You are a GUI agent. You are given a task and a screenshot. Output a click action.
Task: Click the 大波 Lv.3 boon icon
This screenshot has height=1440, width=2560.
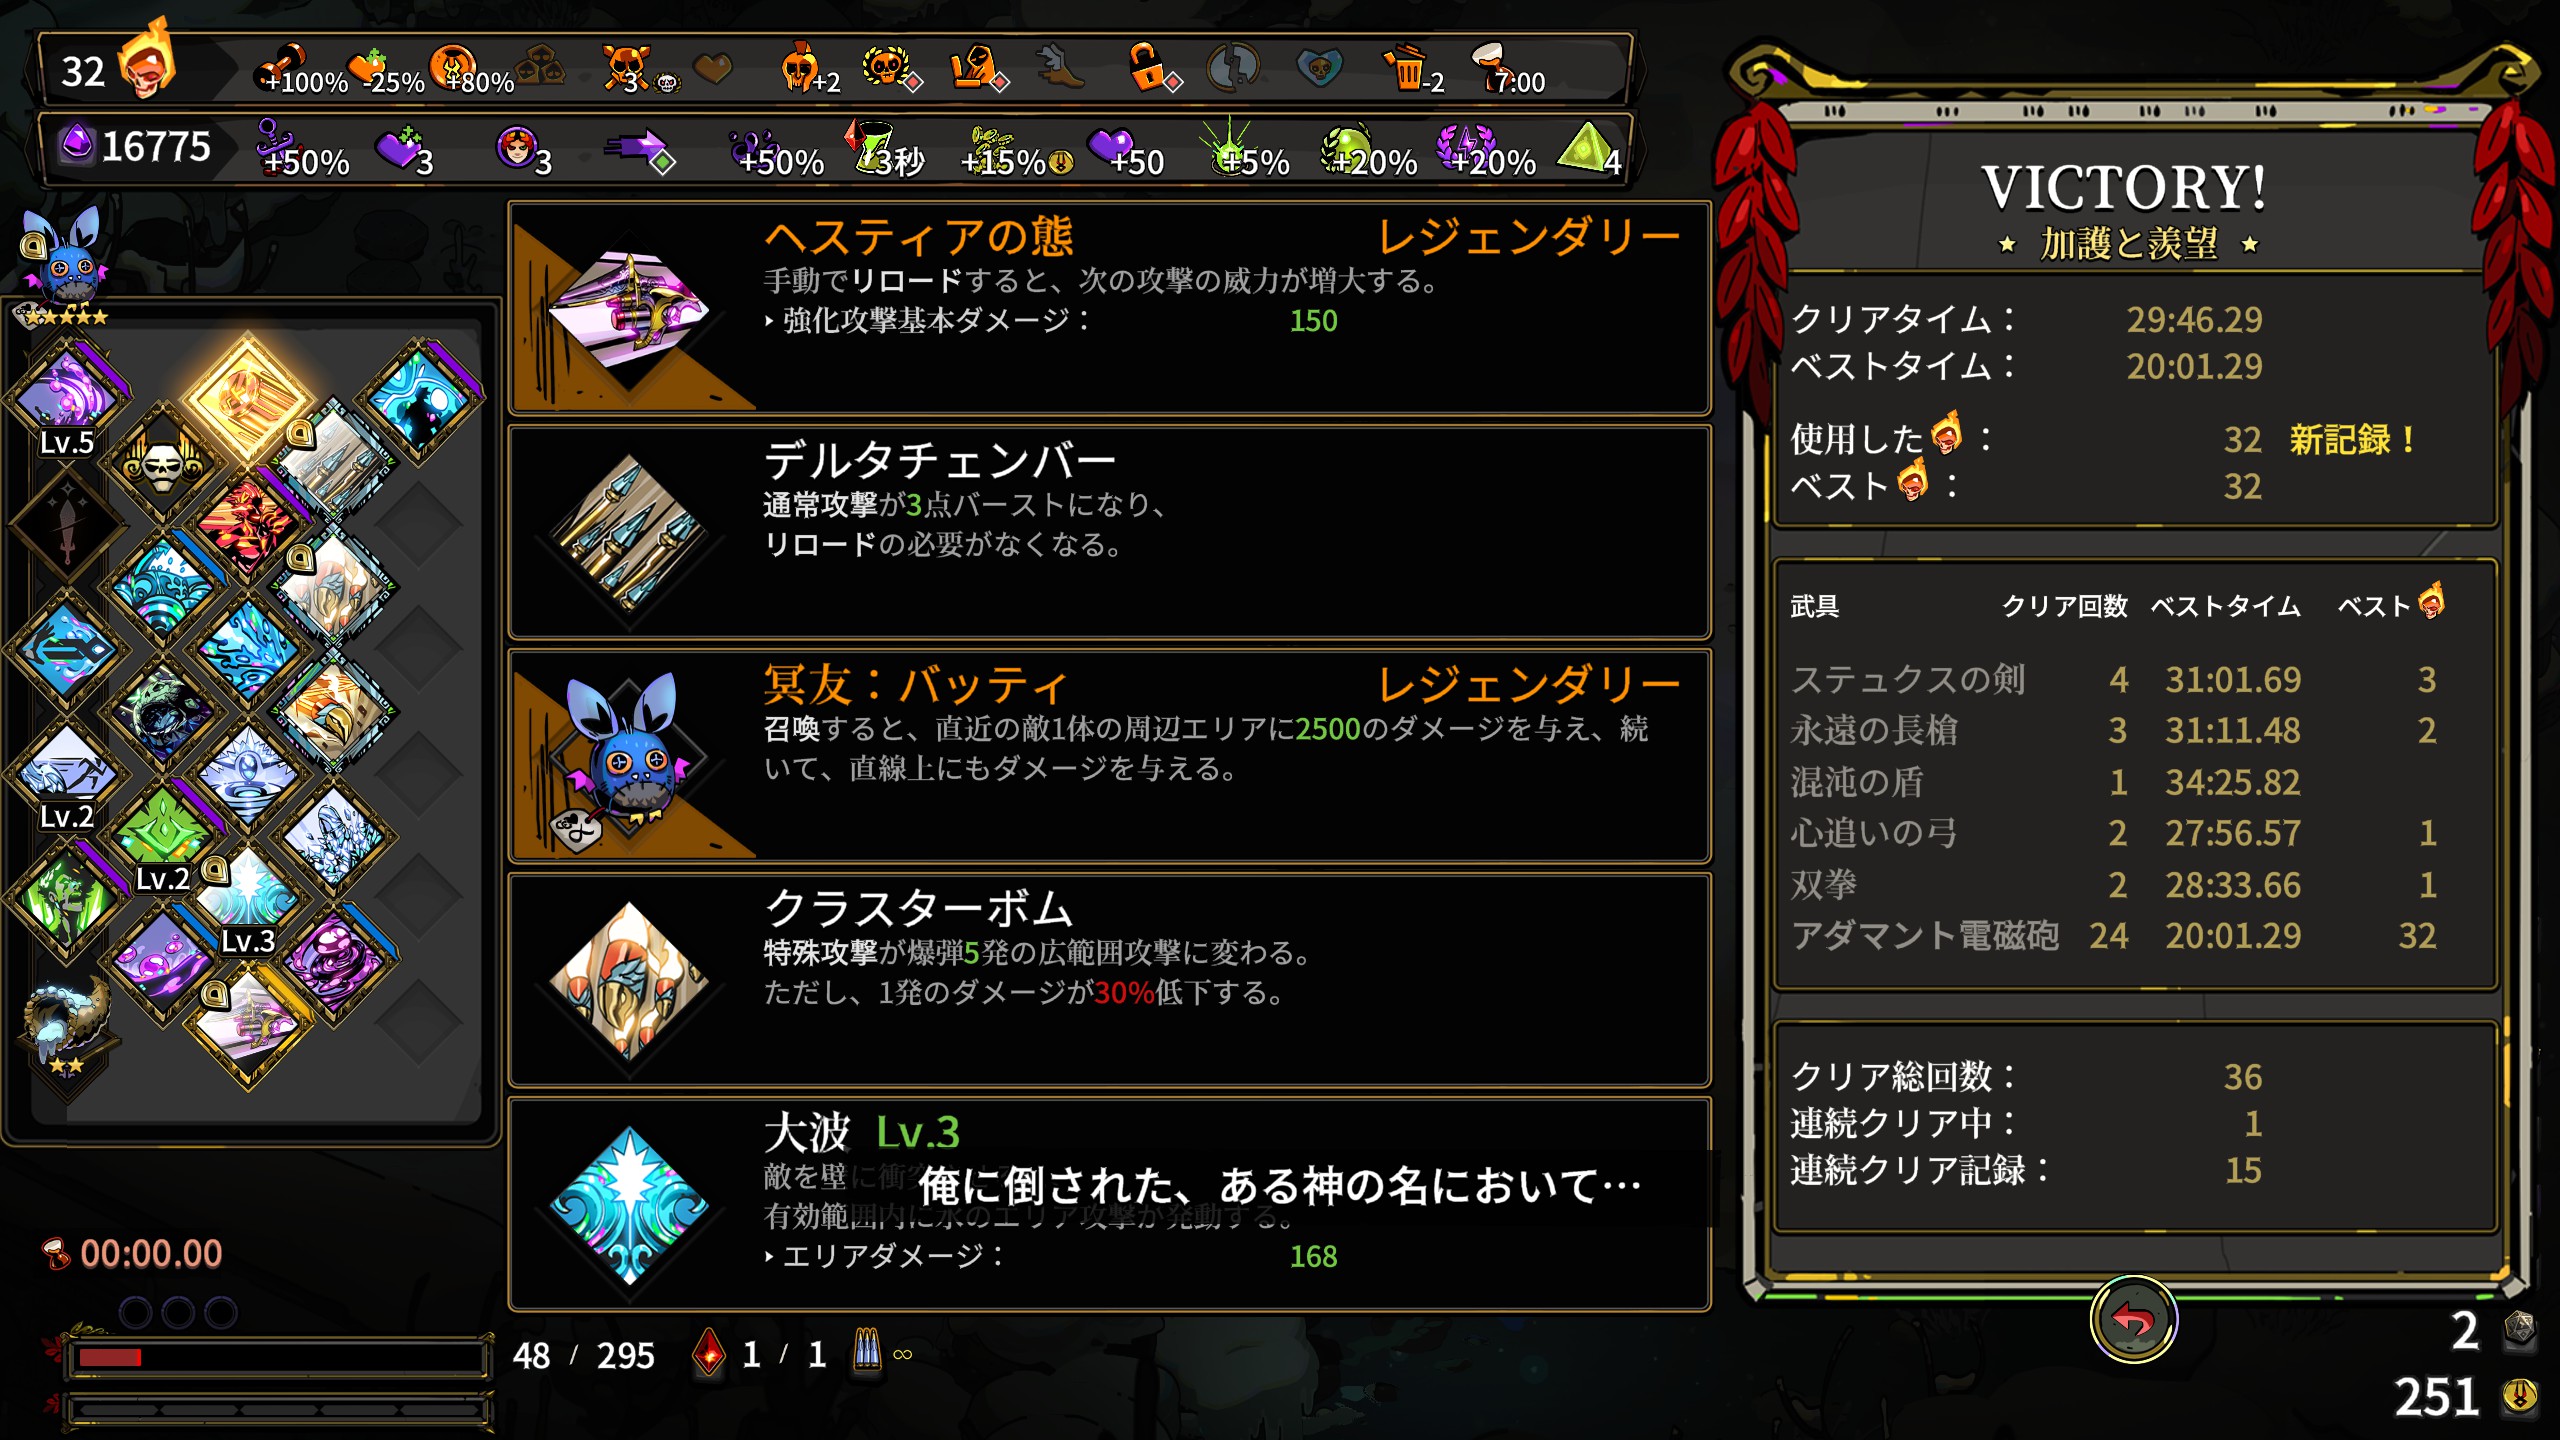630,1204
